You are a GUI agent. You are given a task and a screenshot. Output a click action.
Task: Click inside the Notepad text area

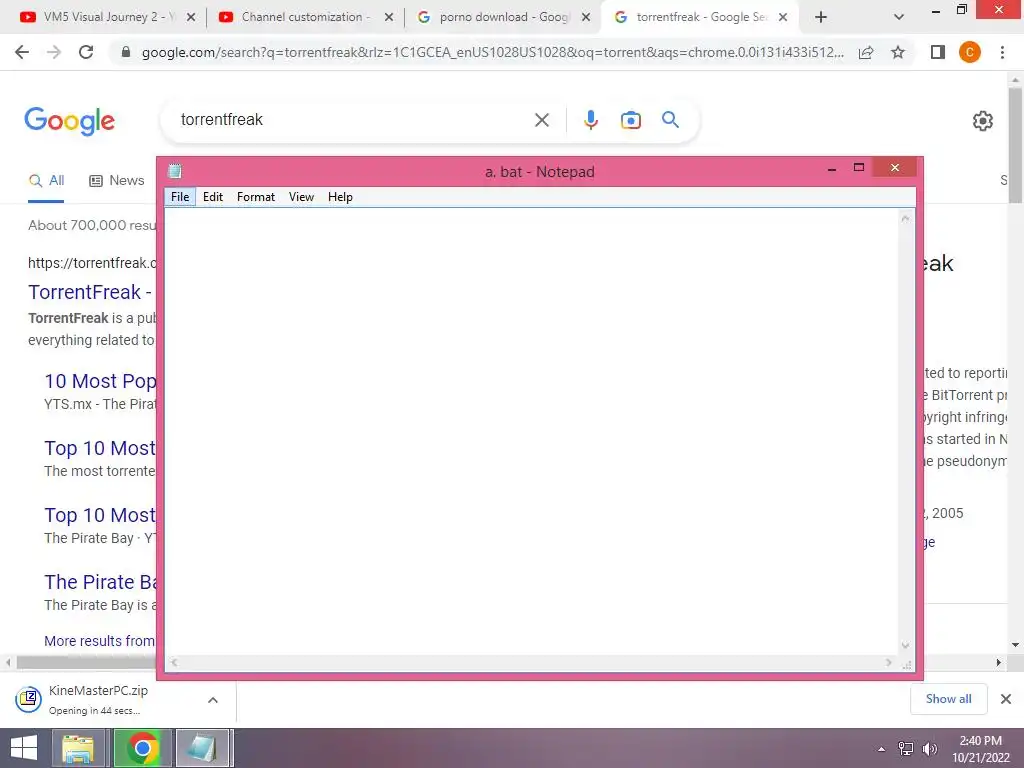point(532,431)
